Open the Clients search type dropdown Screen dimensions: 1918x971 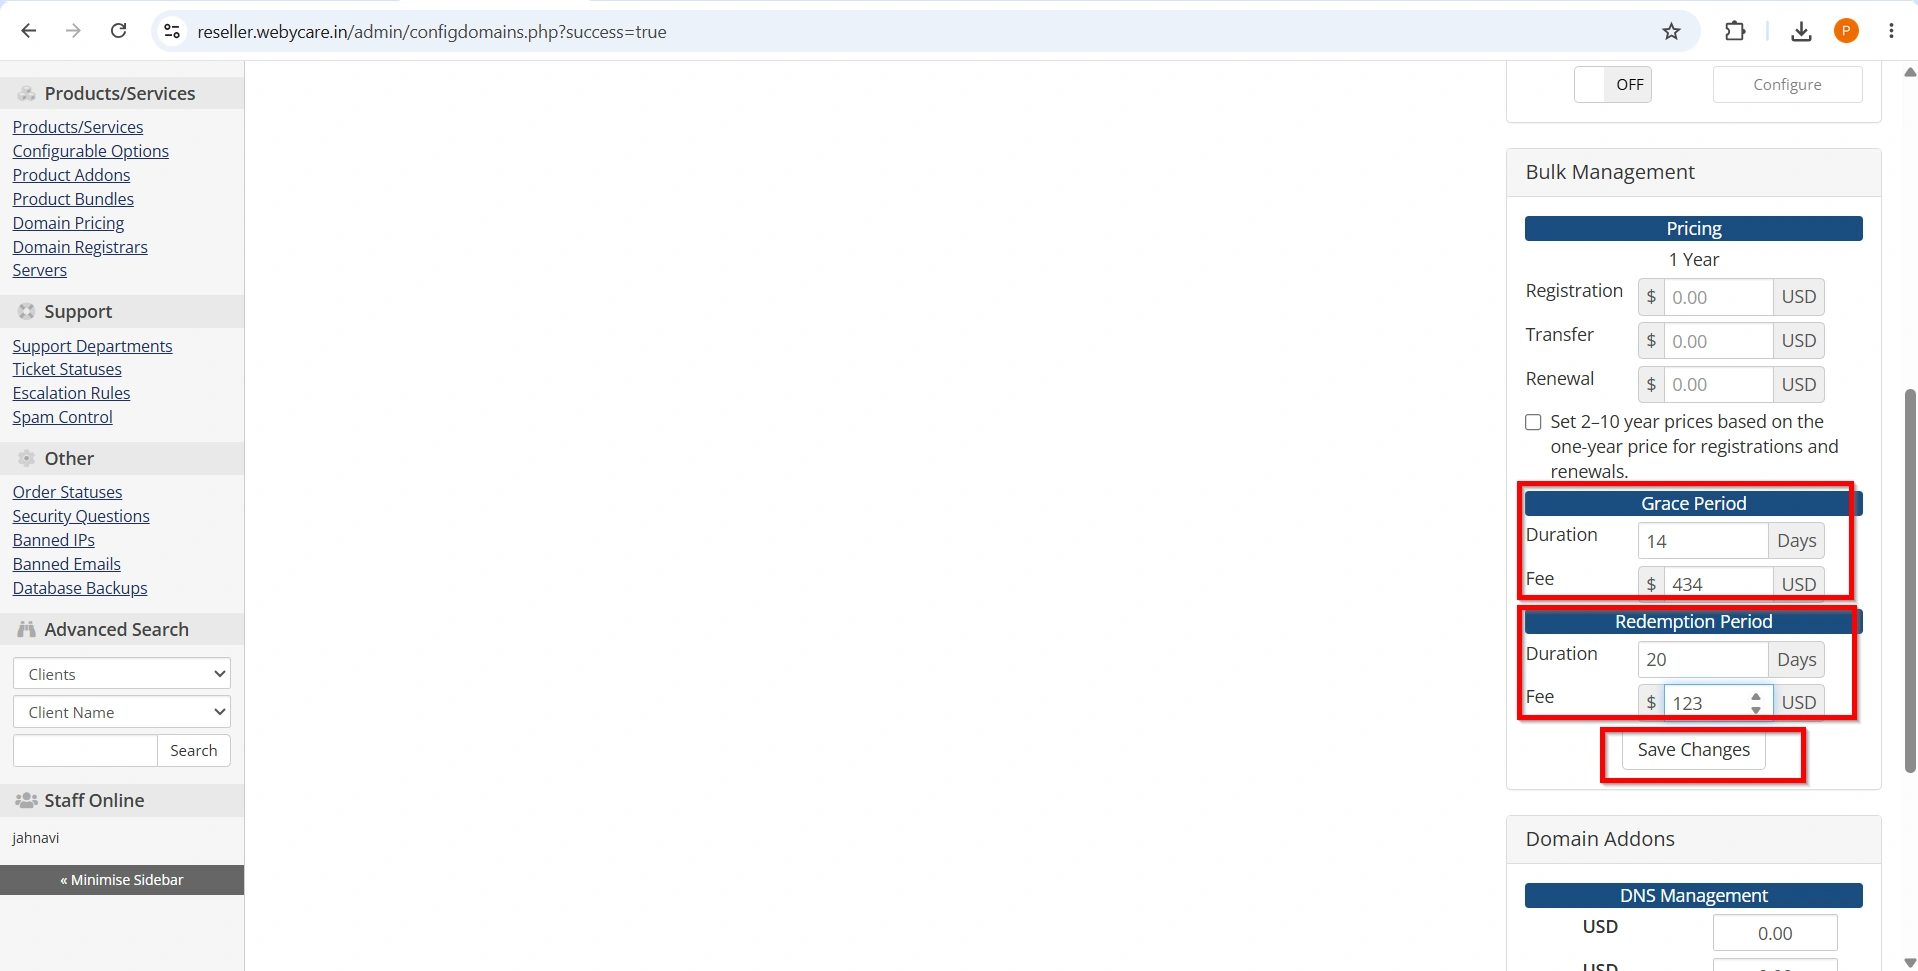tap(122, 674)
